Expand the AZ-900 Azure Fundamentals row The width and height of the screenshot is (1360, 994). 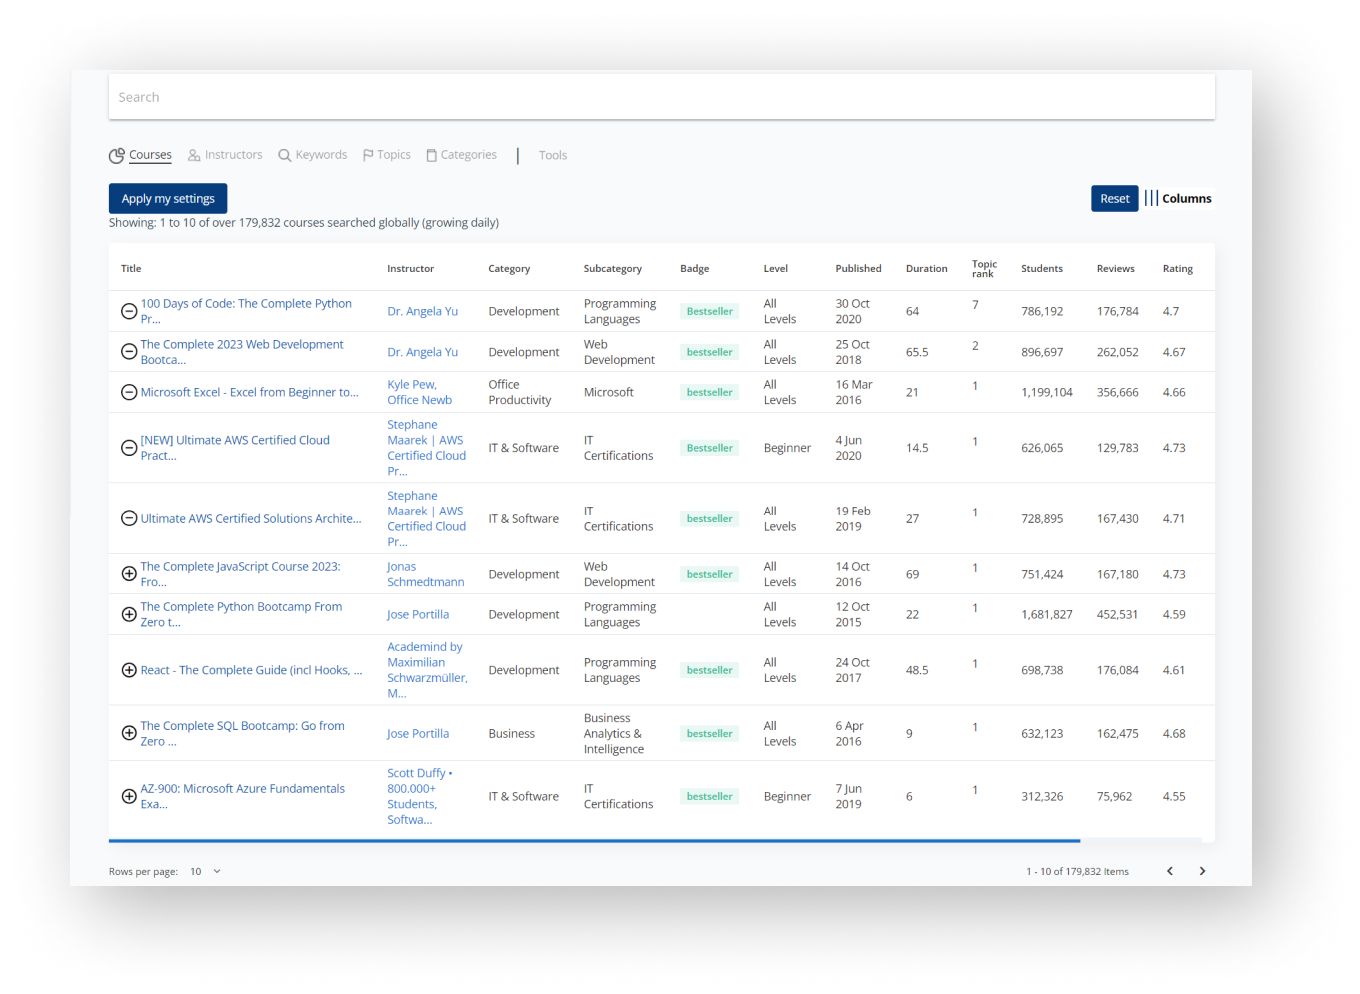pos(129,796)
